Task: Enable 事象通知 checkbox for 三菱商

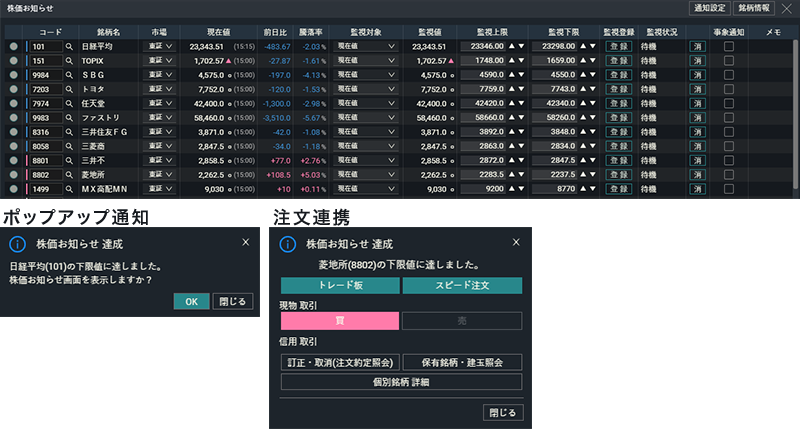Action: pos(729,146)
